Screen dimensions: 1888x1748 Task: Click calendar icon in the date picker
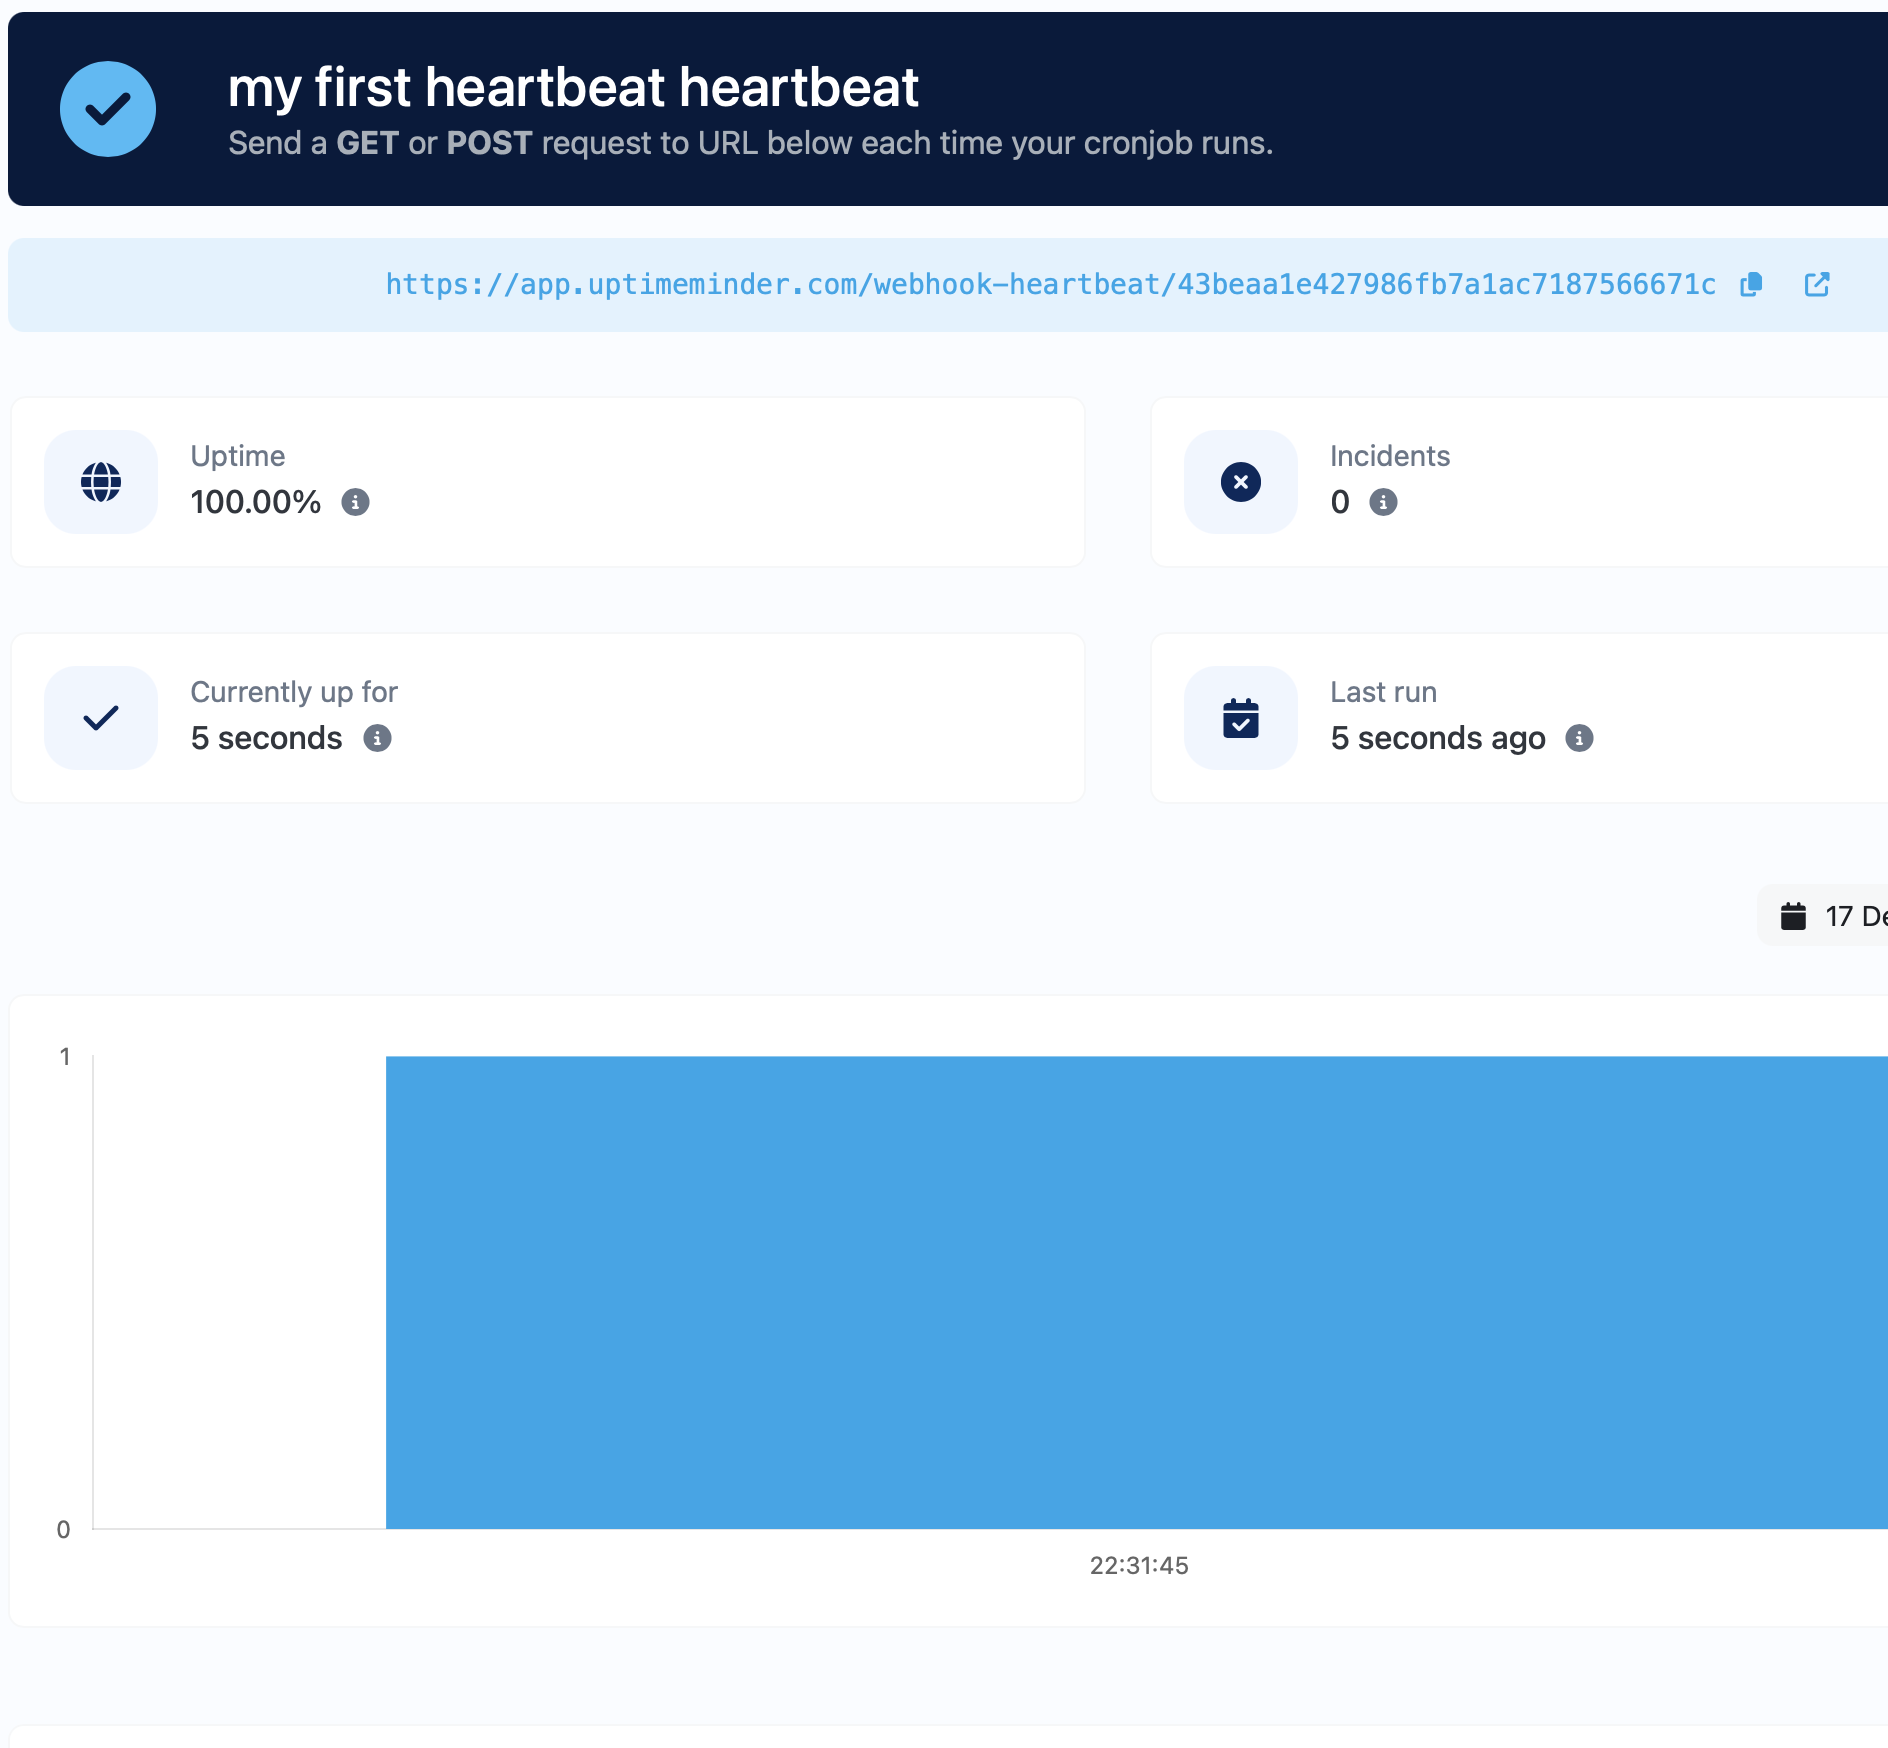(x=1794, y=916)
